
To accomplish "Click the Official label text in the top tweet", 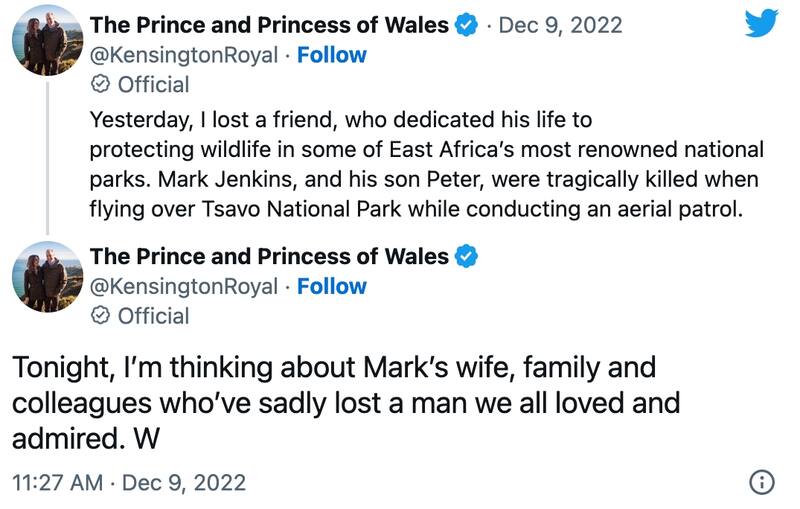I will pos(153,85).
